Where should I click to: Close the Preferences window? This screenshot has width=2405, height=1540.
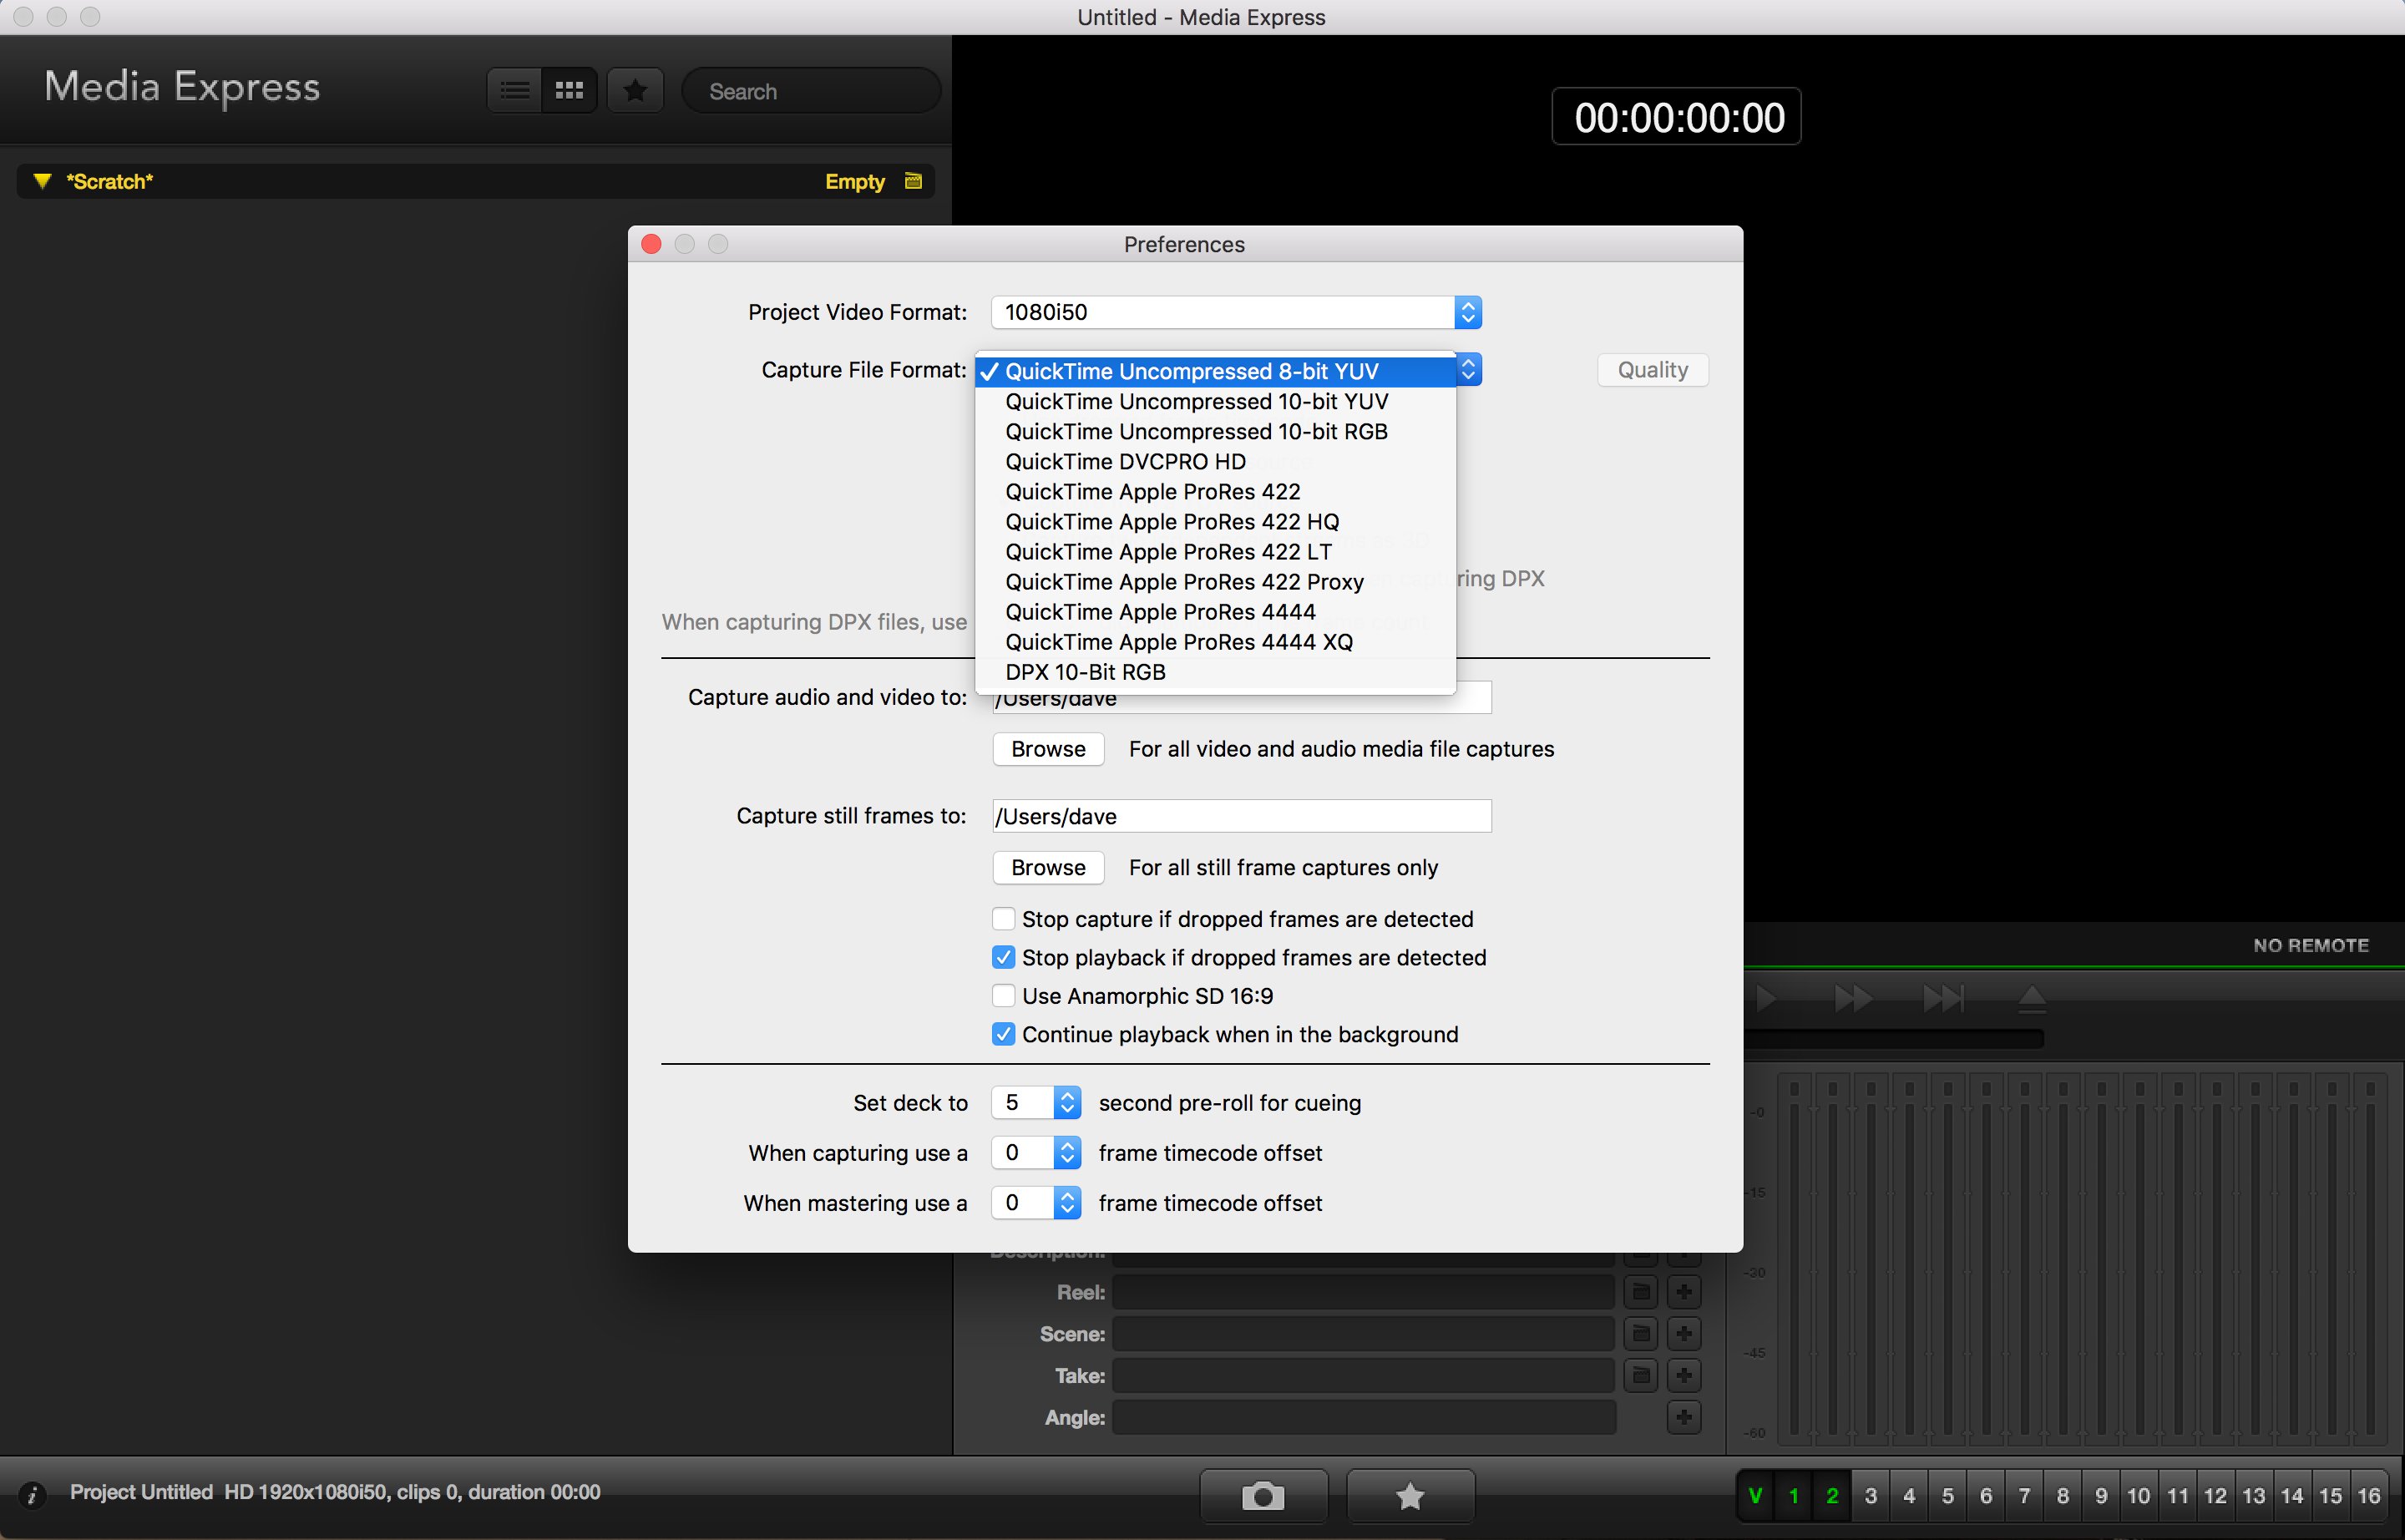651,244
